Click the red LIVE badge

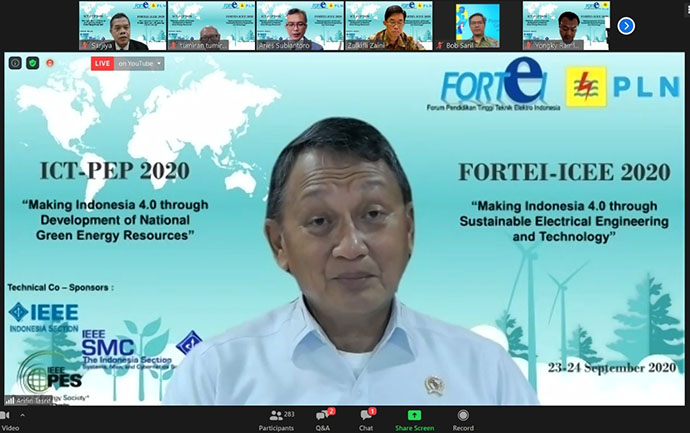click(102, 63)
